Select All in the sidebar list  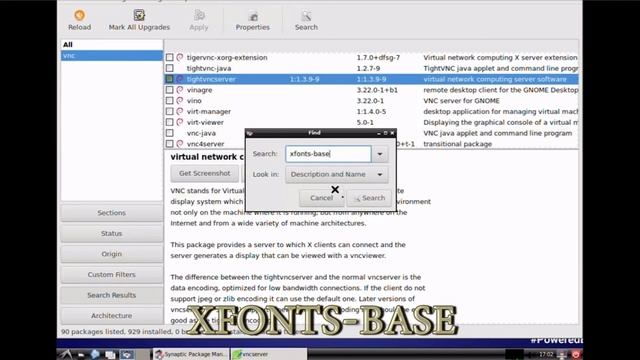[111, 44]
